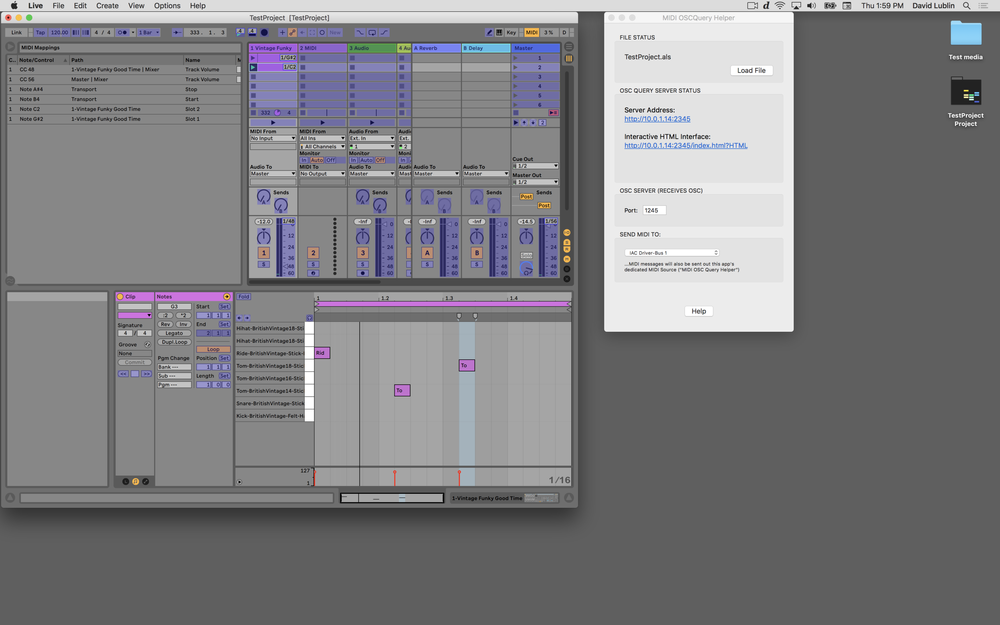Solo Return B with its S button
Screen dimensions: 1000x625
[476, 264]
